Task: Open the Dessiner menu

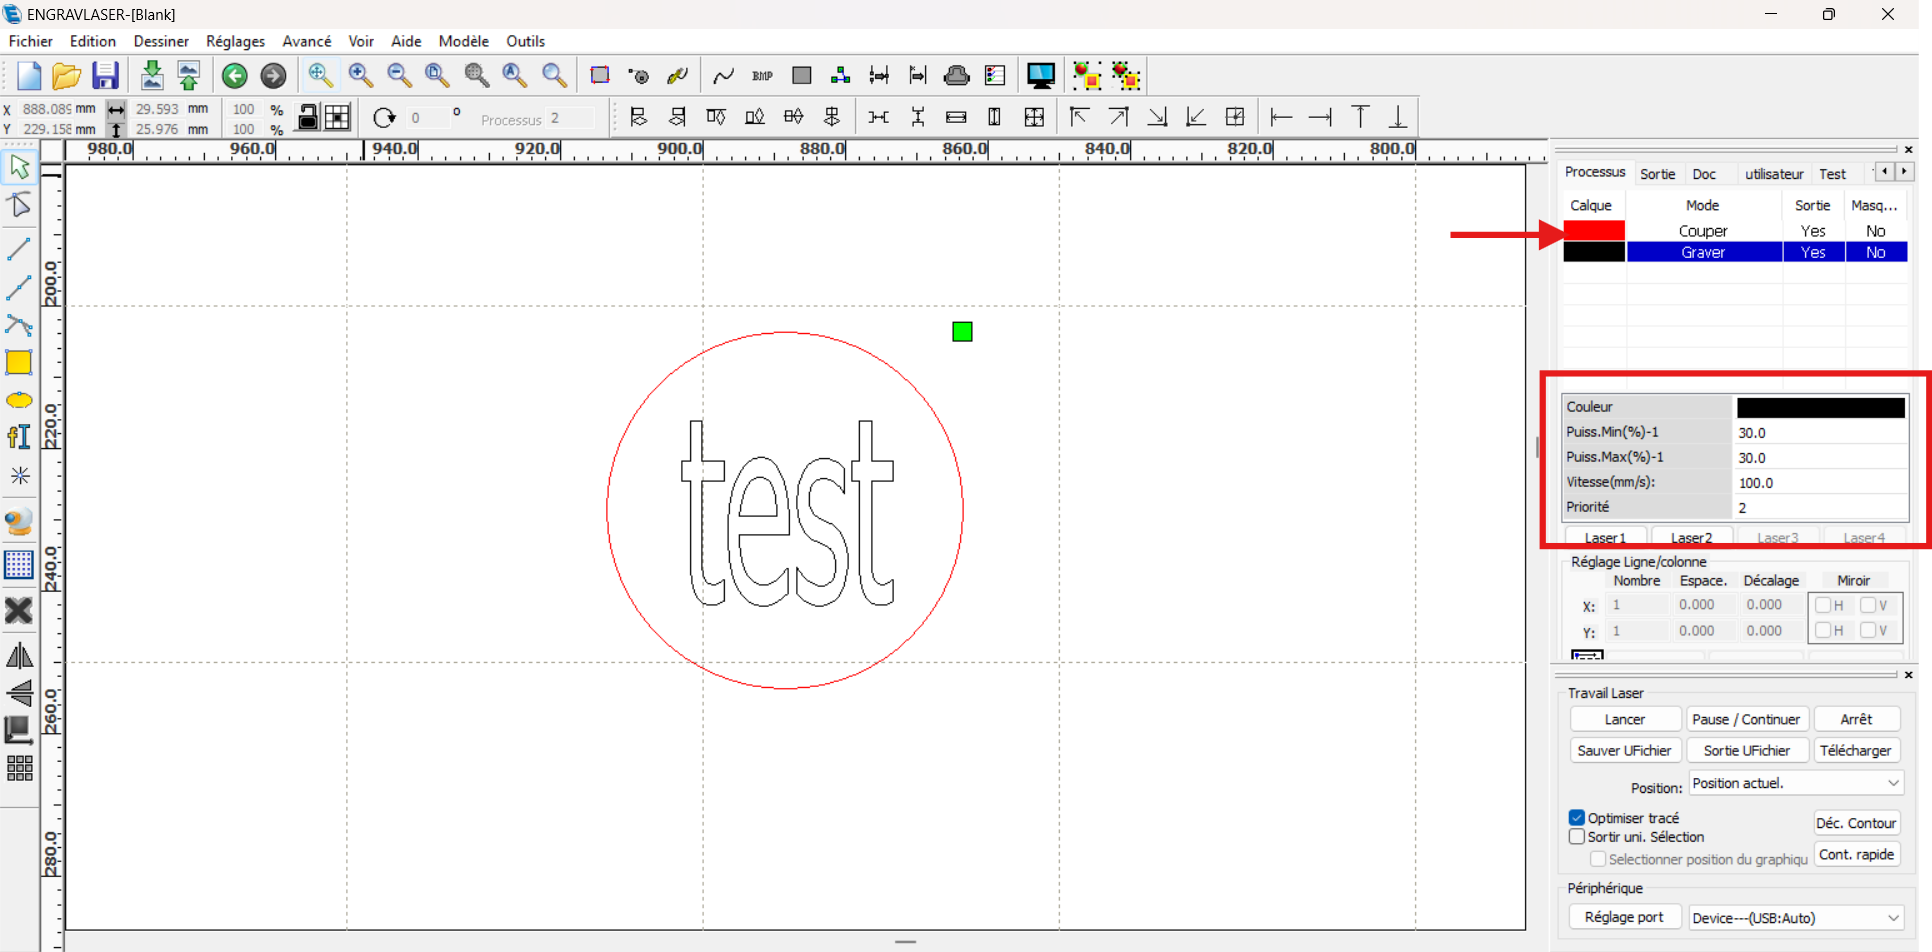Action: (161, 41)
